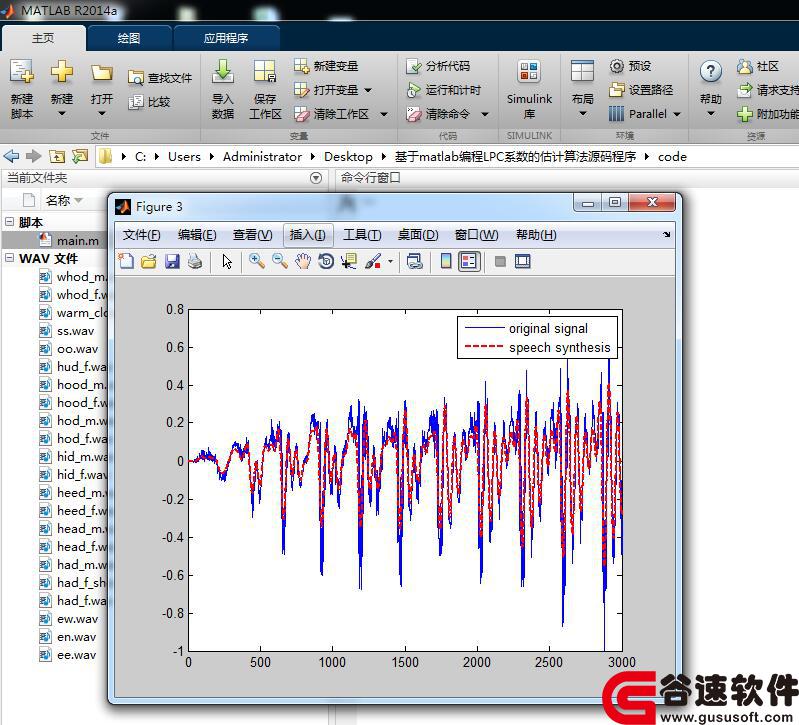This screenshot has width=799, height=725.
Task: Toggle Rotate 3D tool in figure toolbar
Action: (x=326, y=261)
